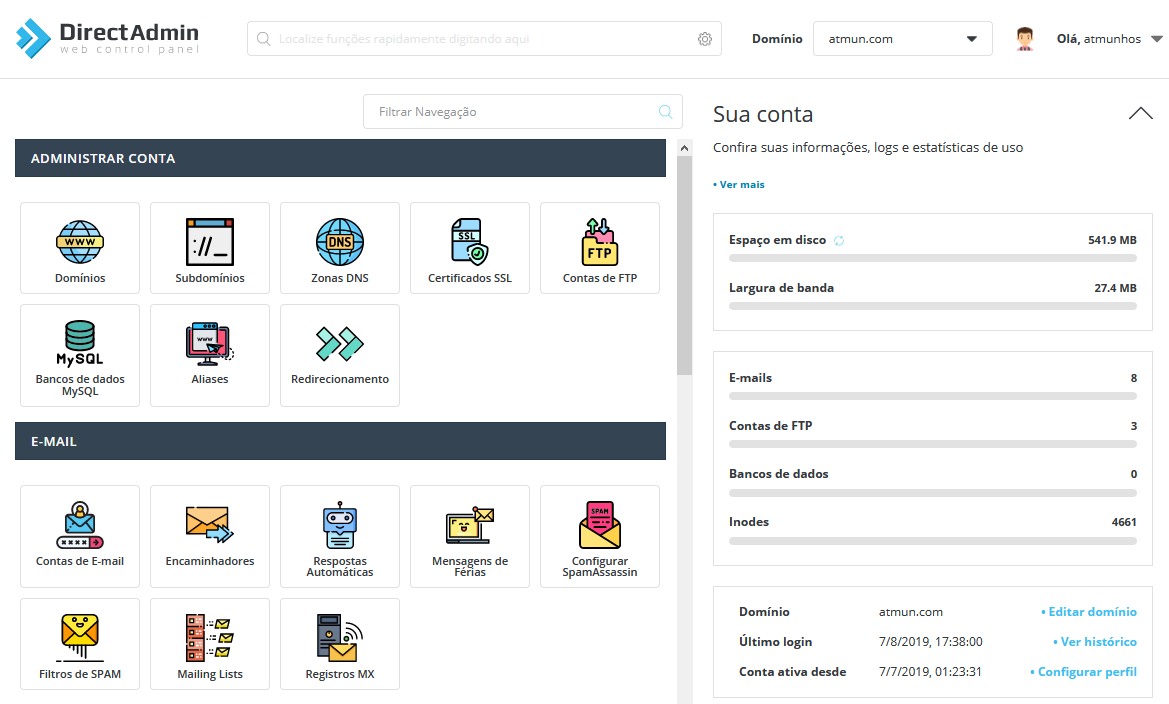Screen dimensions: 1169x704
Task: Click the 7/7/2019, 01:23:31 date
Action: [x=930, y=672]
